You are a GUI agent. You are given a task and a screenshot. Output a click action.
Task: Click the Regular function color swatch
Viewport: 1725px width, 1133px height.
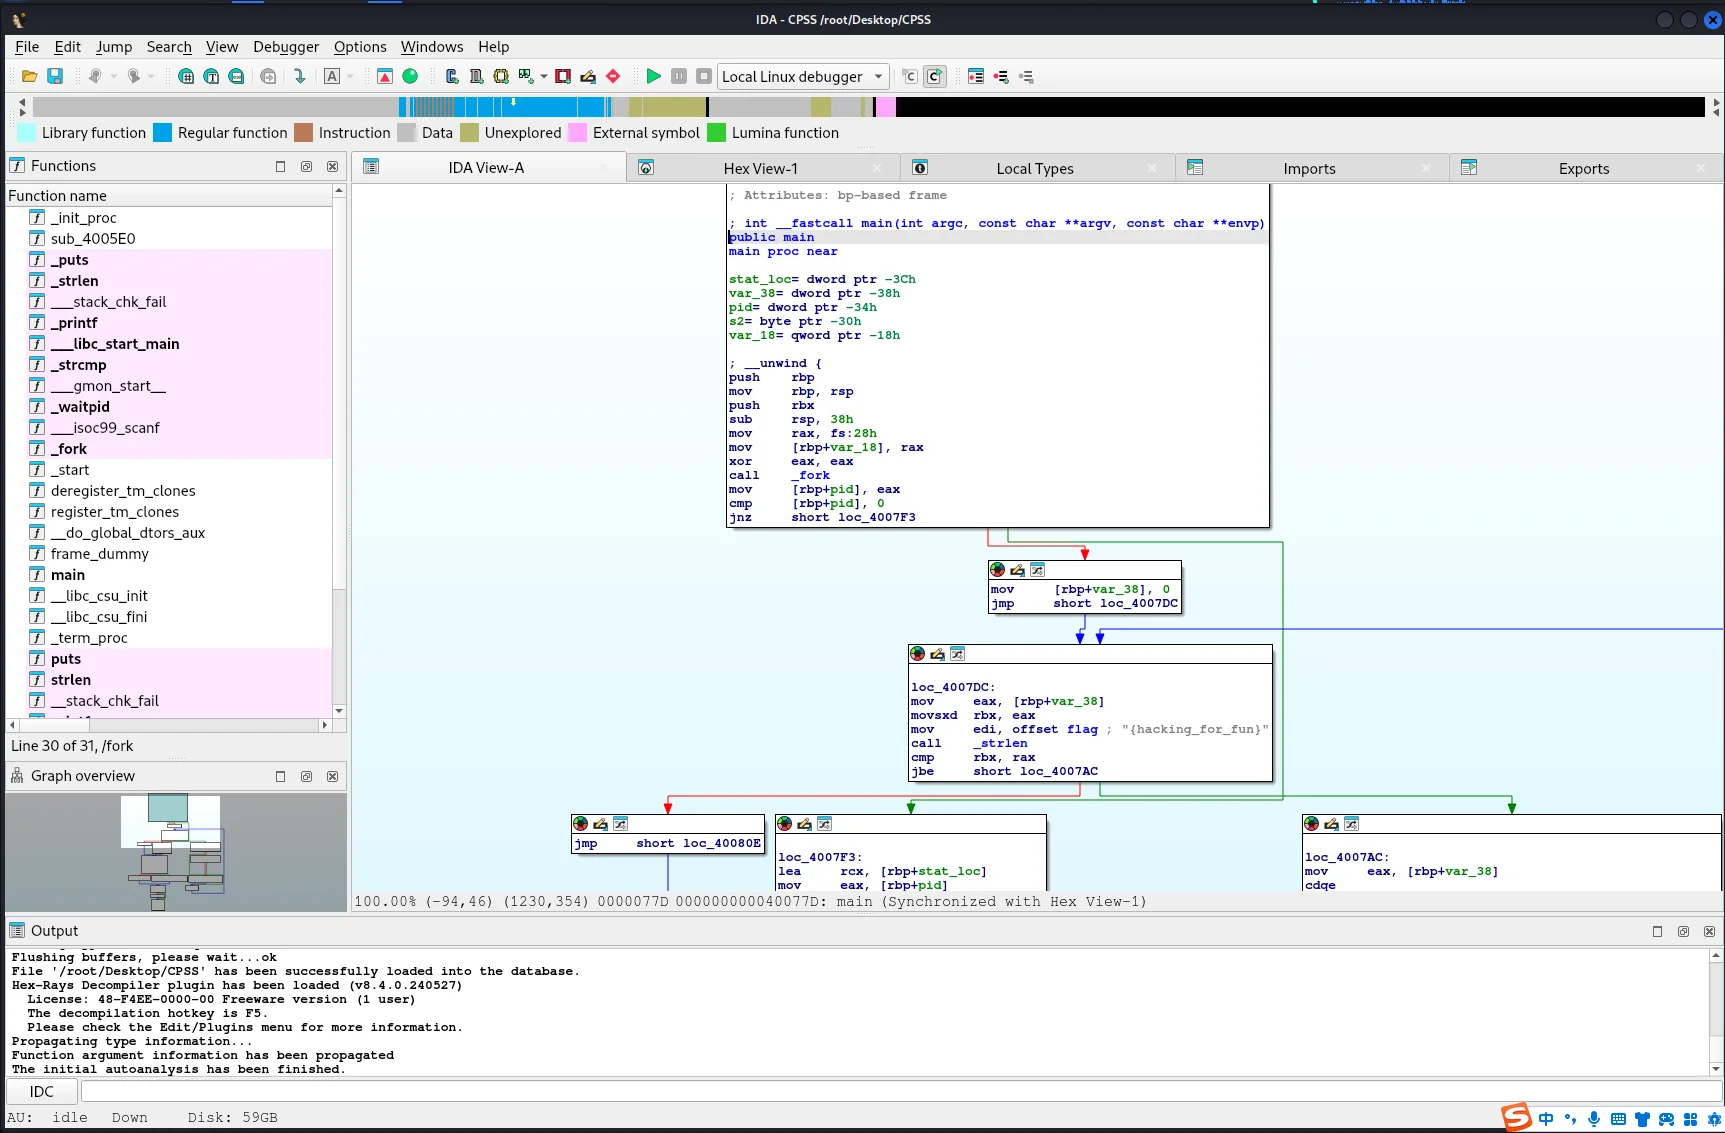tap(162, 133)
